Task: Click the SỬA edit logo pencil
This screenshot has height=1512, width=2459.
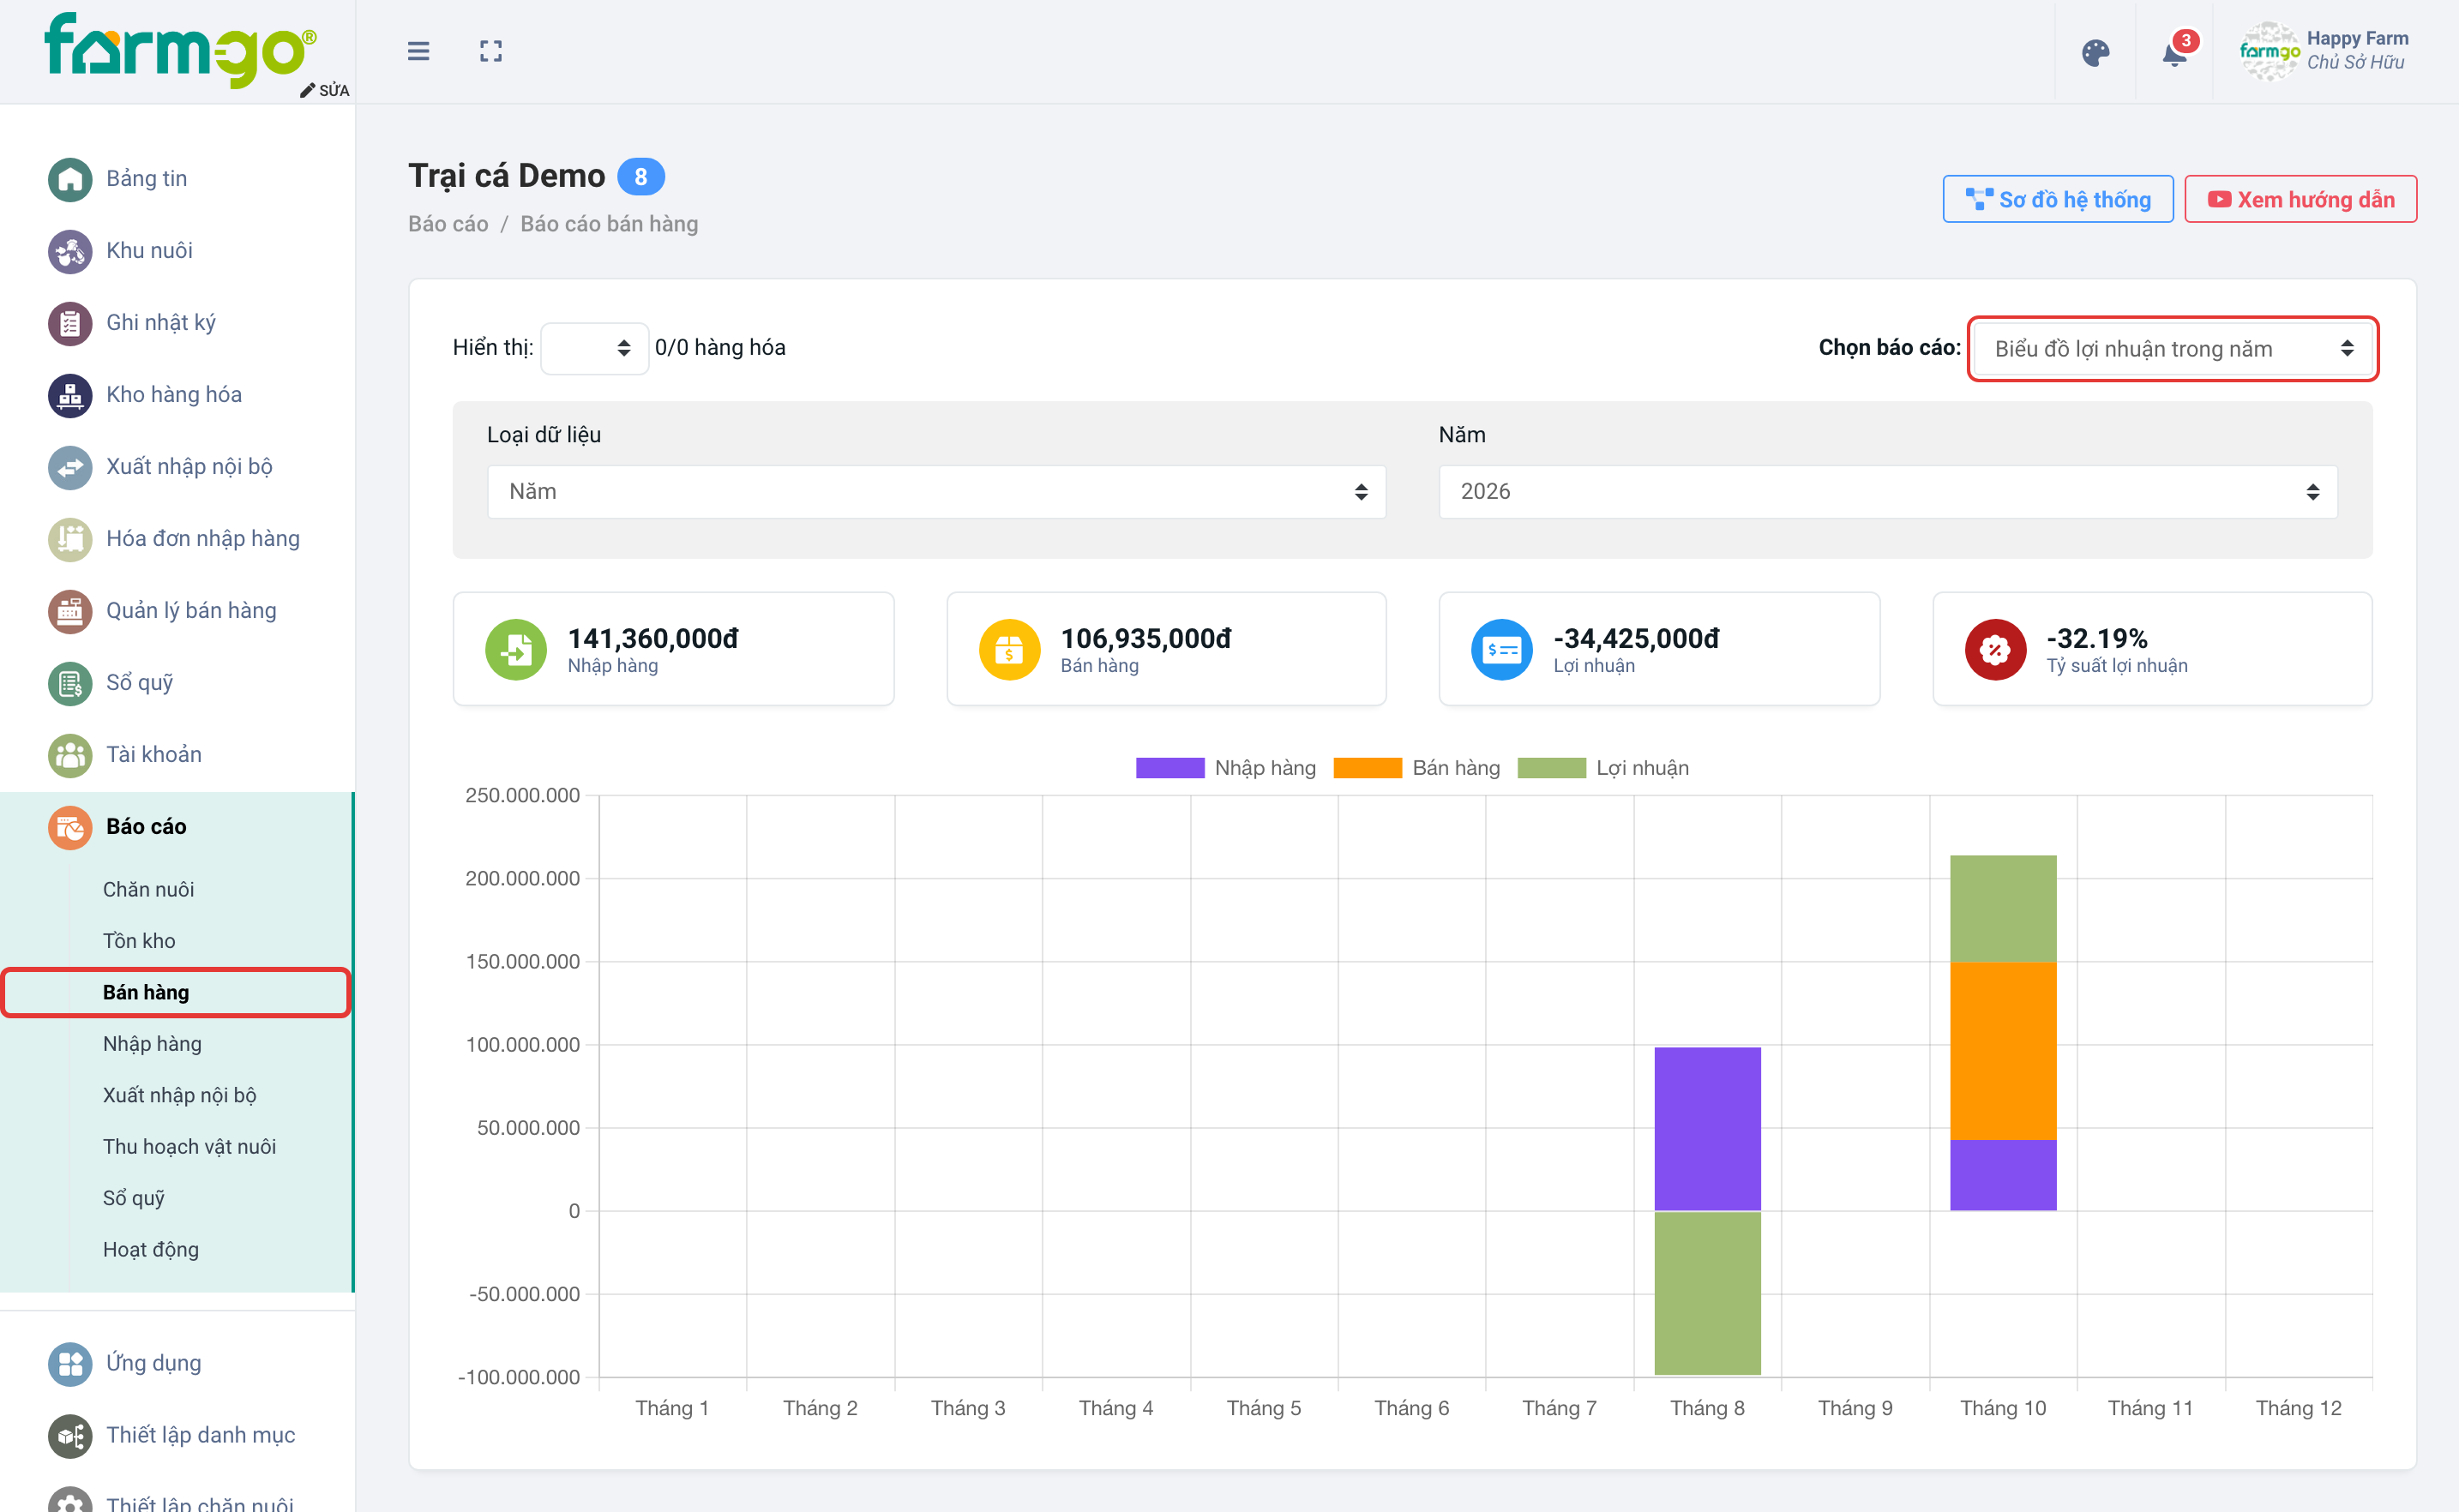Action: click(325, 90)
